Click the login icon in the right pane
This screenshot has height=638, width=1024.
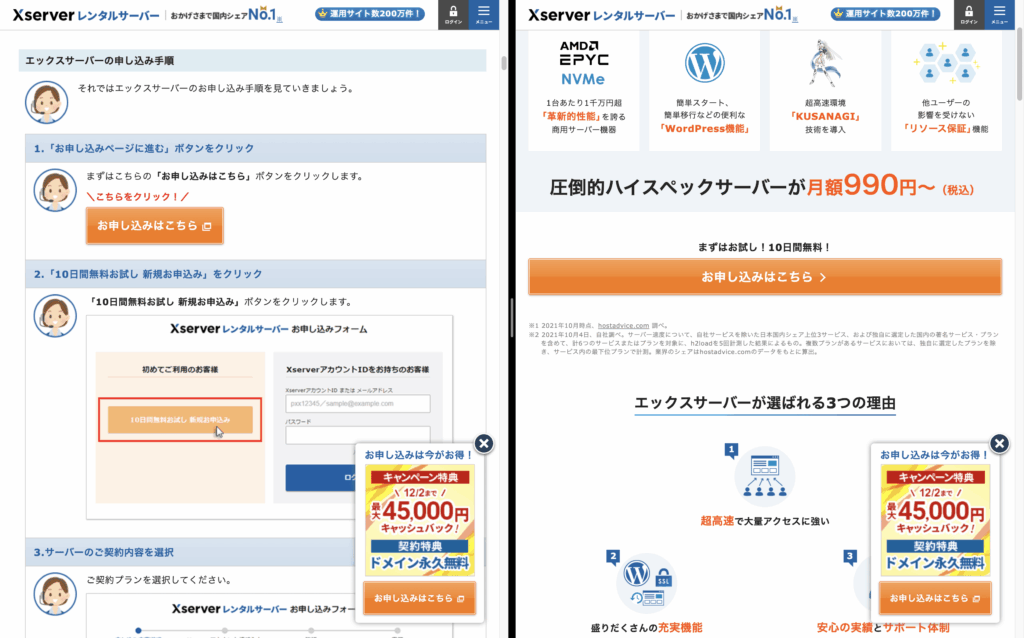[968, 14]
